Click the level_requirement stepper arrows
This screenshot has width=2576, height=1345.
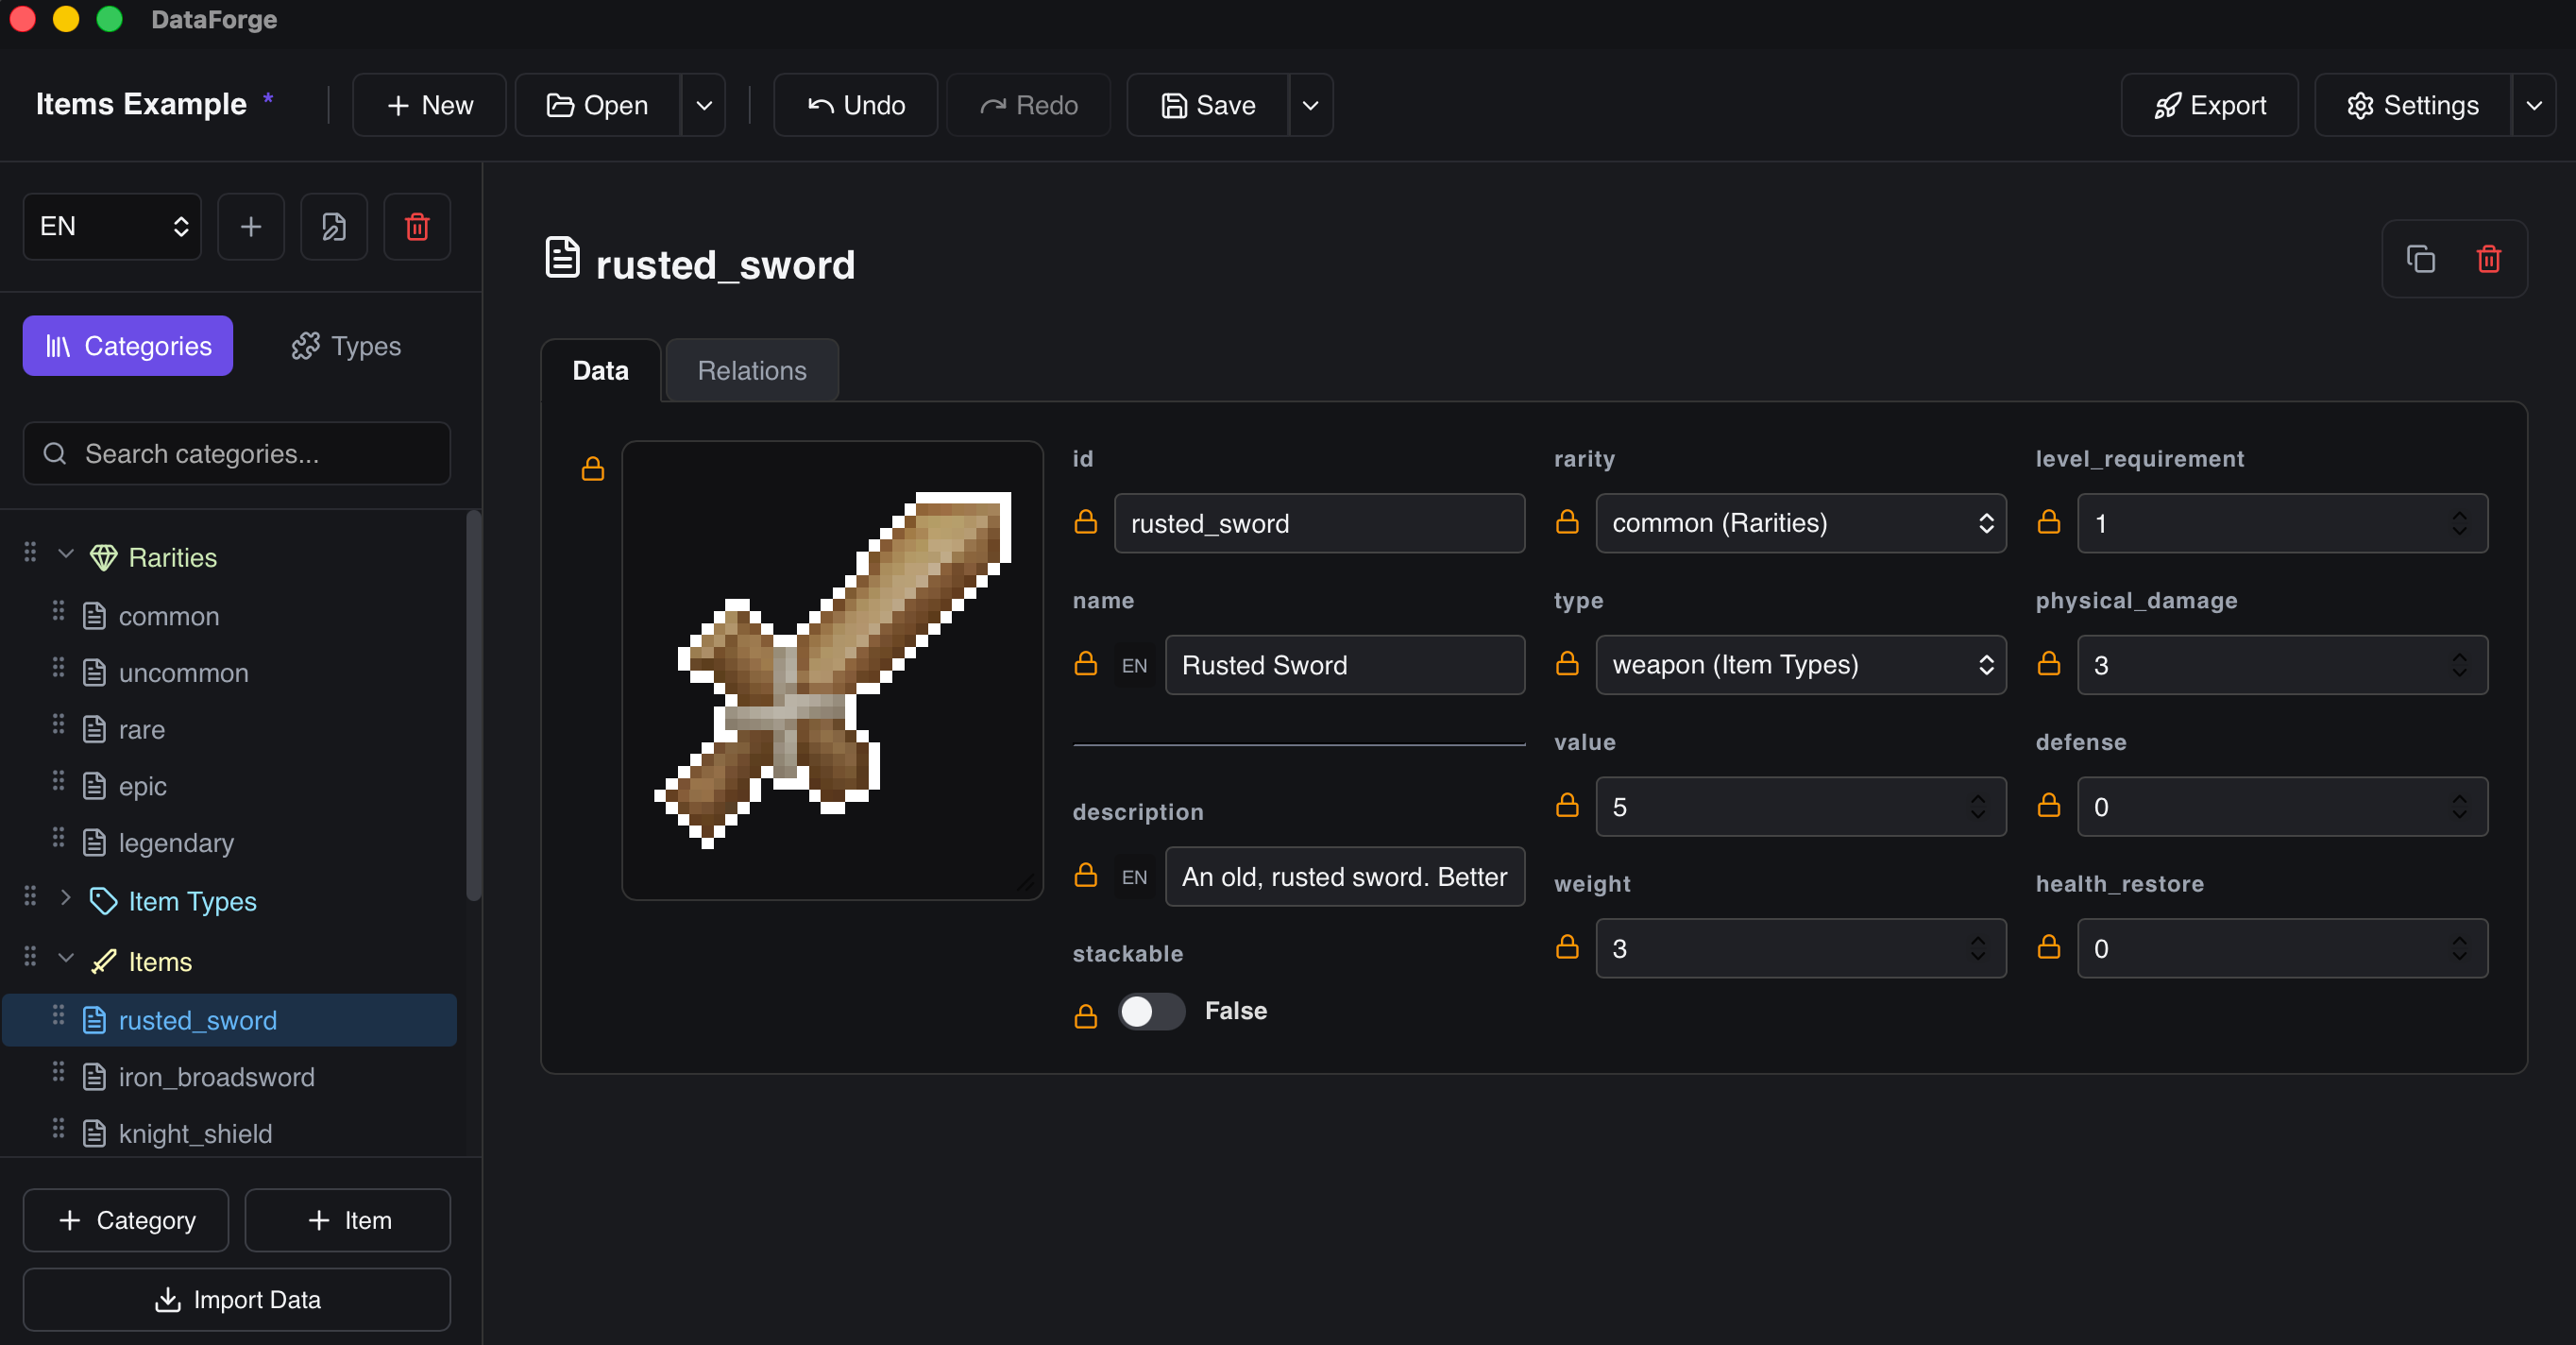2459,523
